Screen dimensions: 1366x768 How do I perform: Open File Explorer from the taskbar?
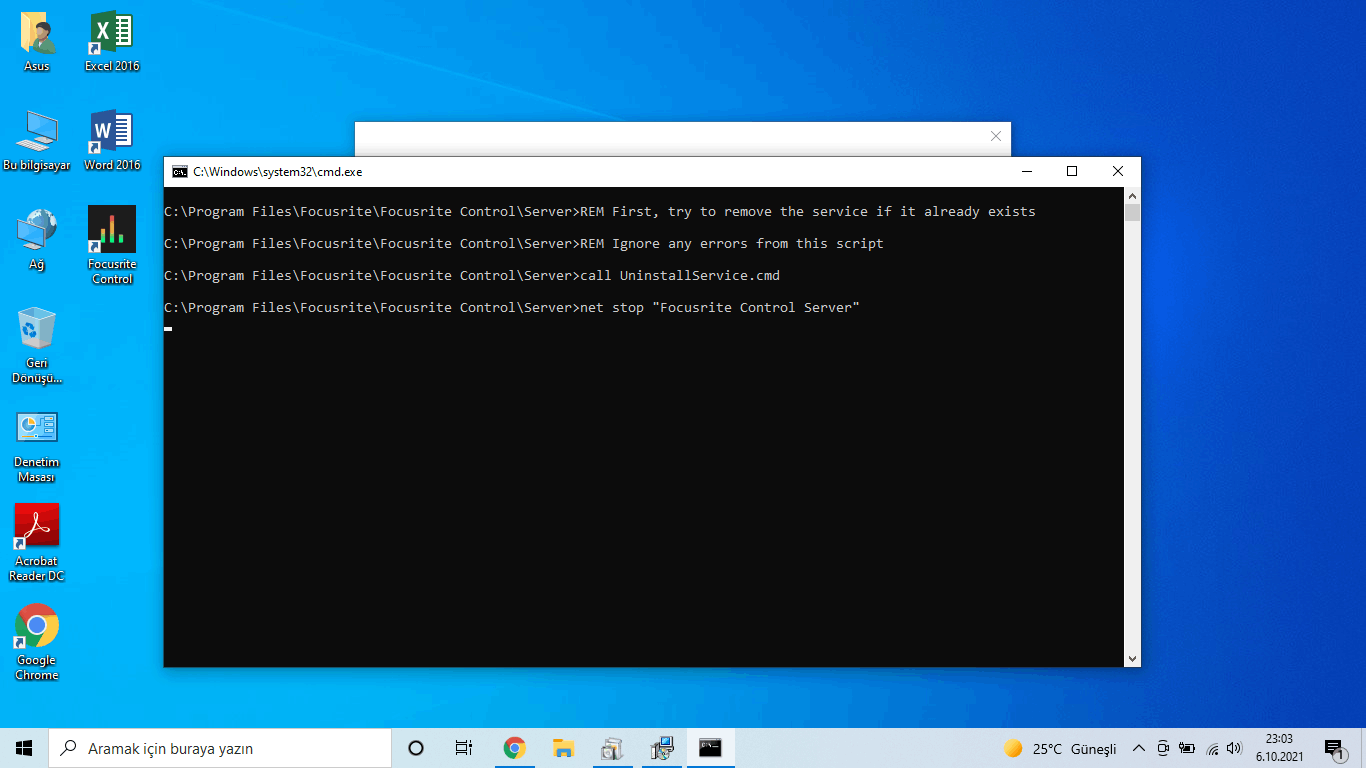[x=563, y=748]
